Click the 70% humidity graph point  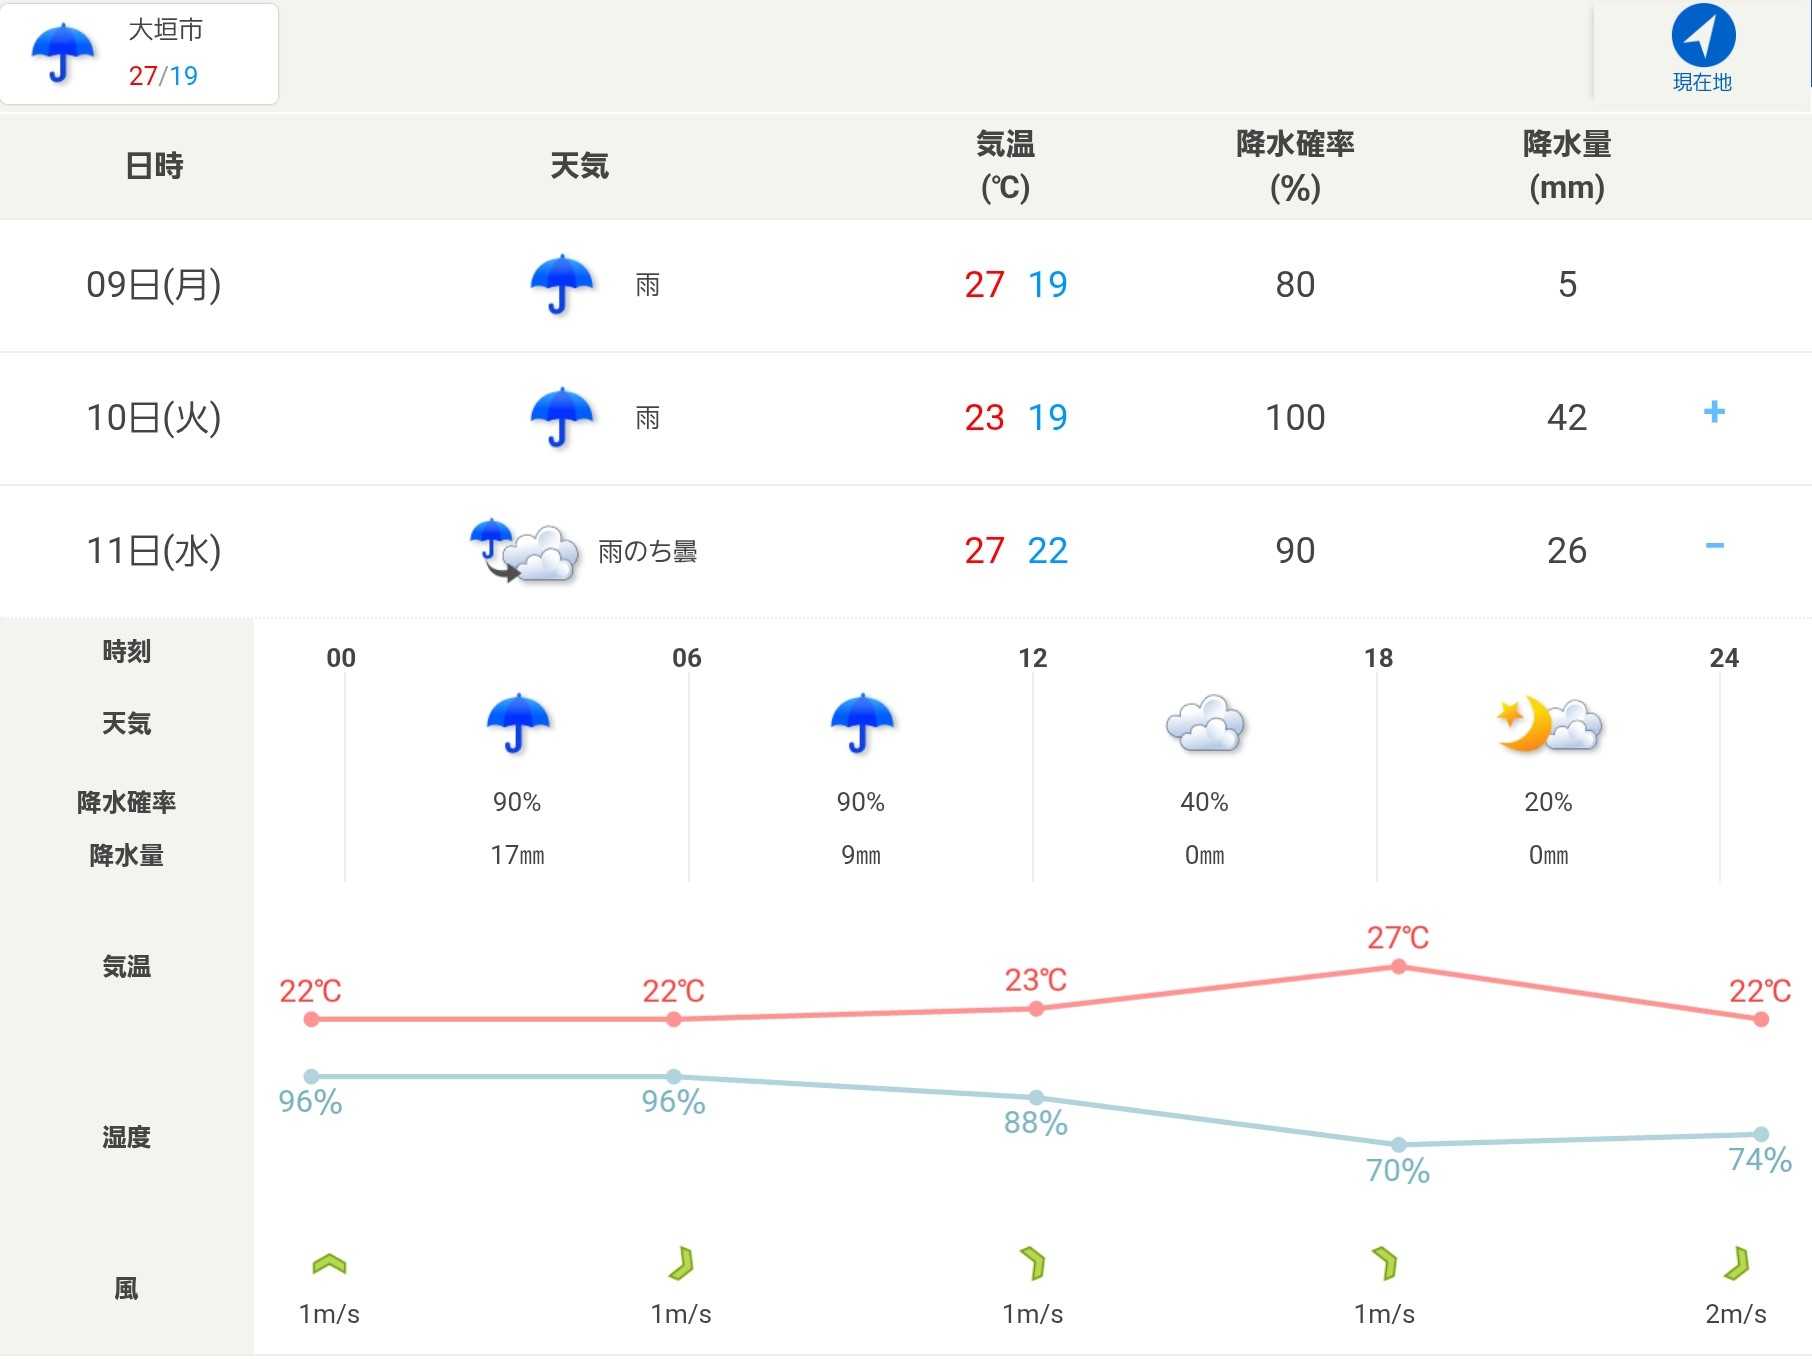coord(1398,1144)
